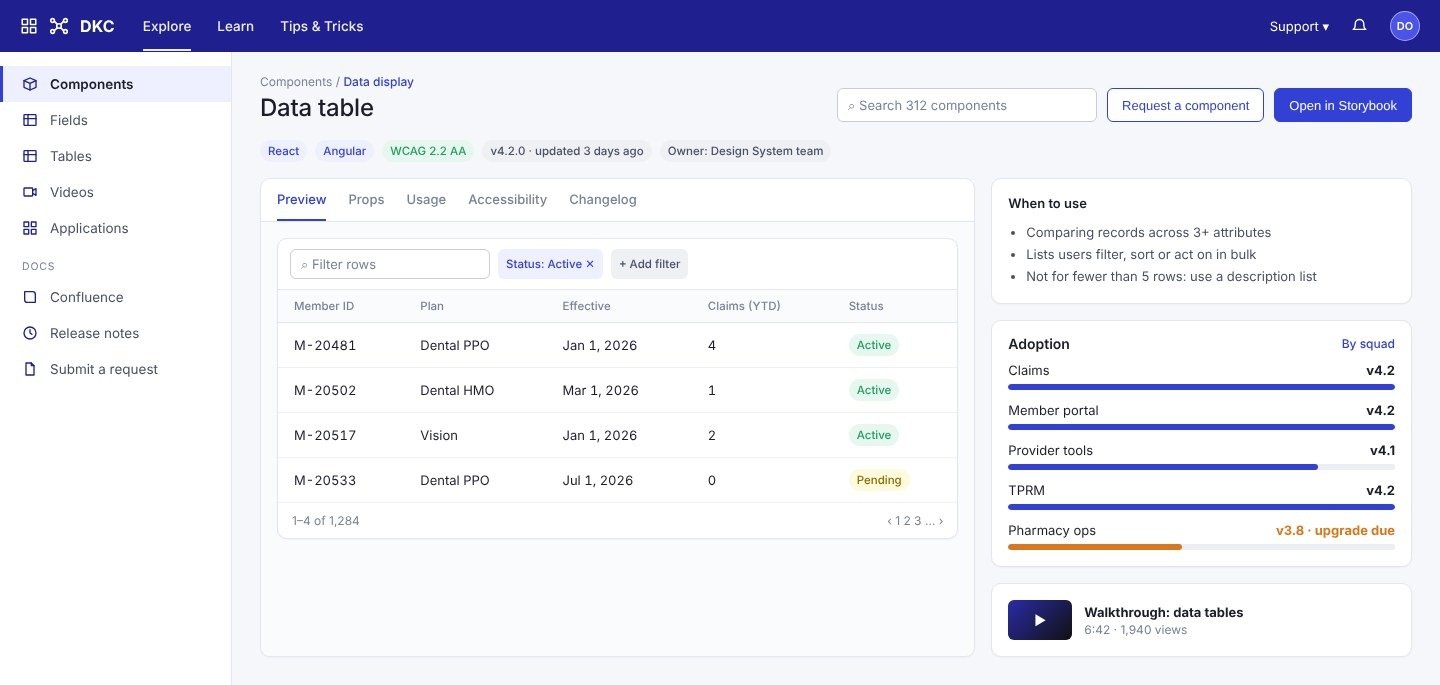Focus the Search 312 components field
Viewport: 1440px width, 685px height.
coord(967,105)
